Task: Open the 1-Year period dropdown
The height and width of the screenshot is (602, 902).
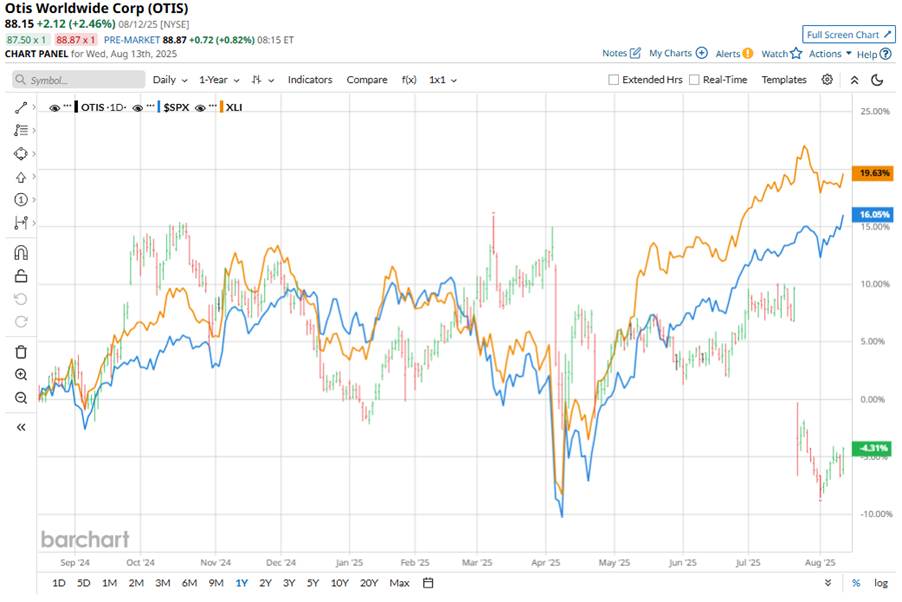Action: coord(219,80)
